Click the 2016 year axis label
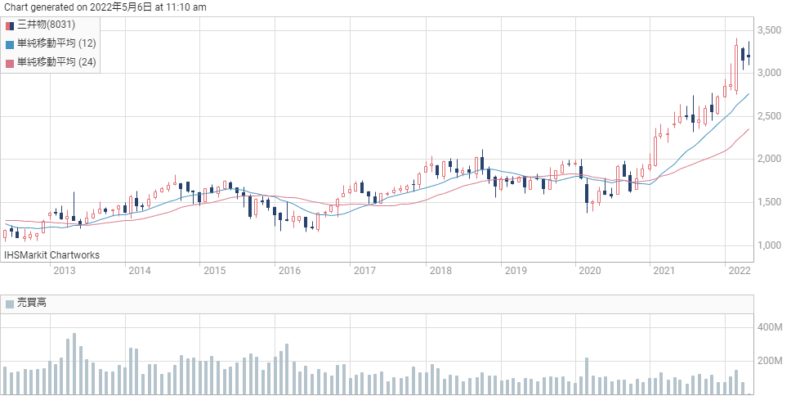This screenshot has height=396, width=800. click(289, 270)
